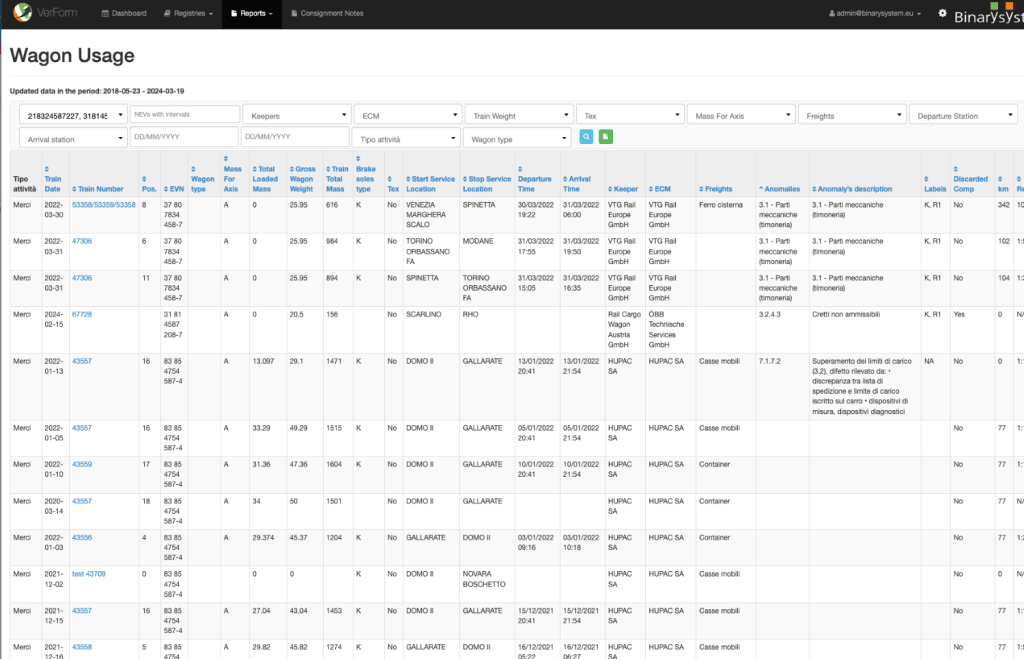Click the green export file button

[x=606, y=137]
